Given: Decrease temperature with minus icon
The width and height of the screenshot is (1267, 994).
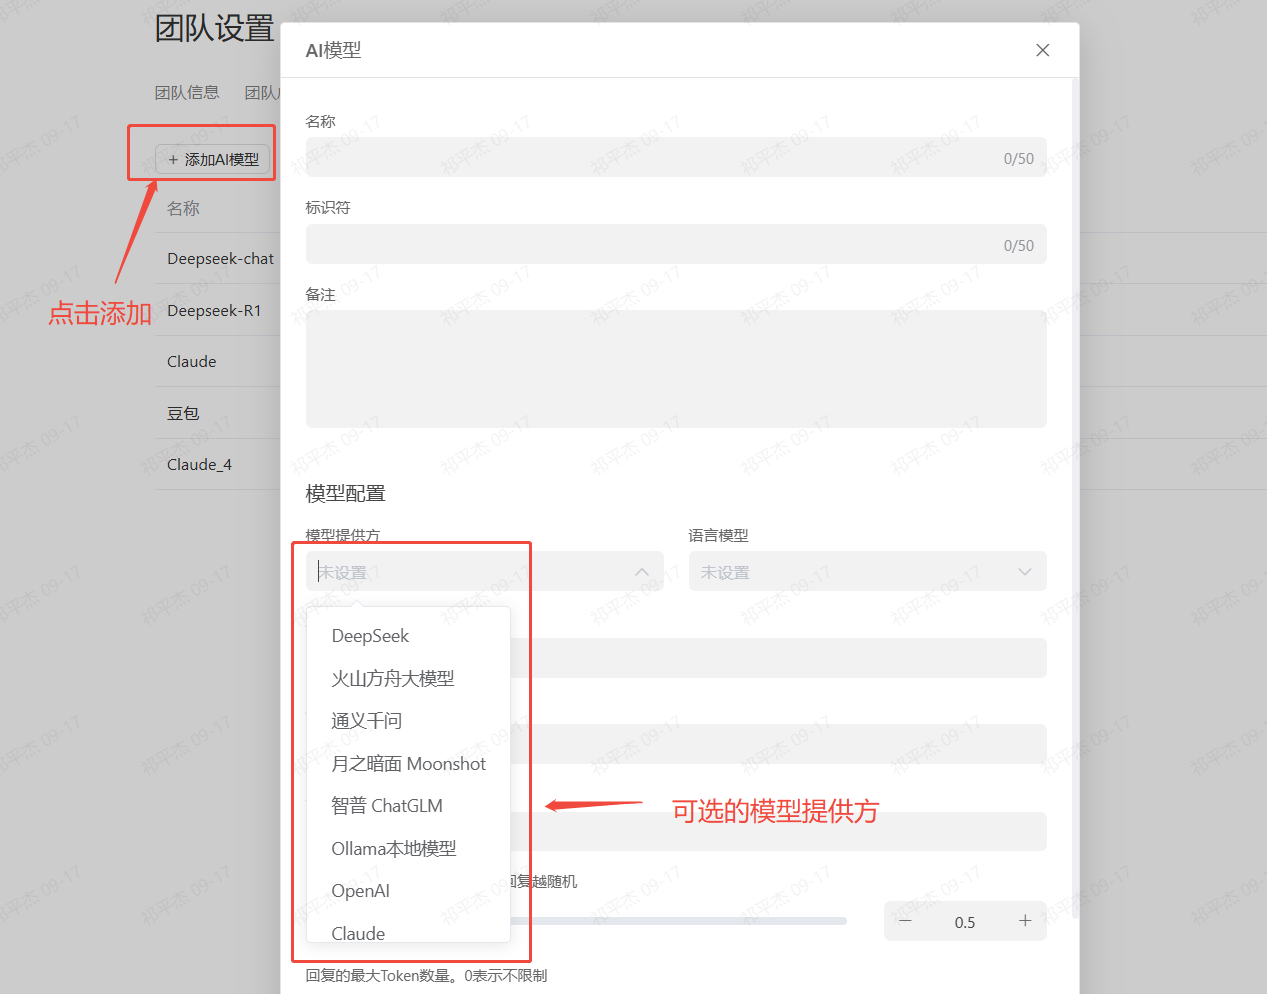Looking at the screenshot, I should 905,921.
